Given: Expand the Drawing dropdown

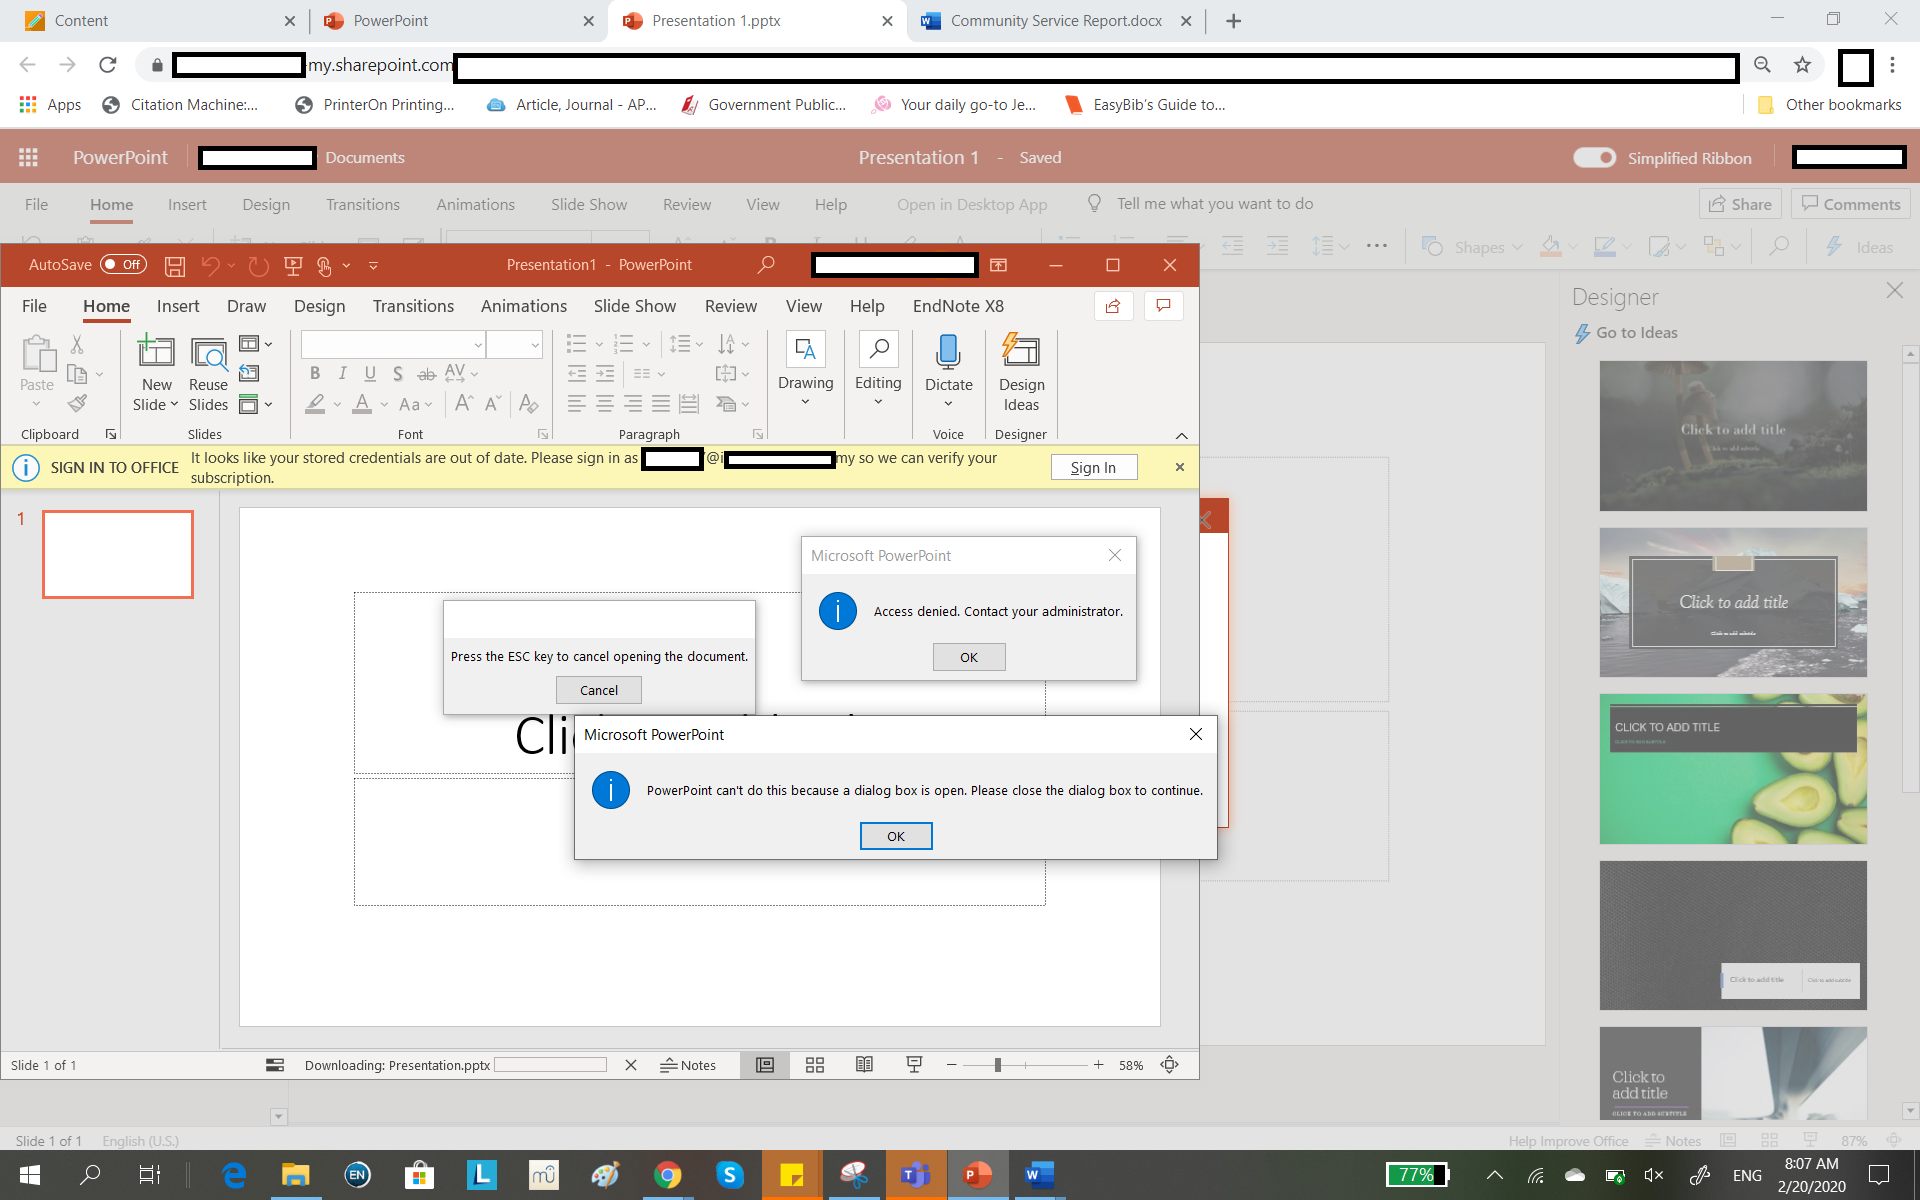Looking at the screenshot, I should [805, 402].
